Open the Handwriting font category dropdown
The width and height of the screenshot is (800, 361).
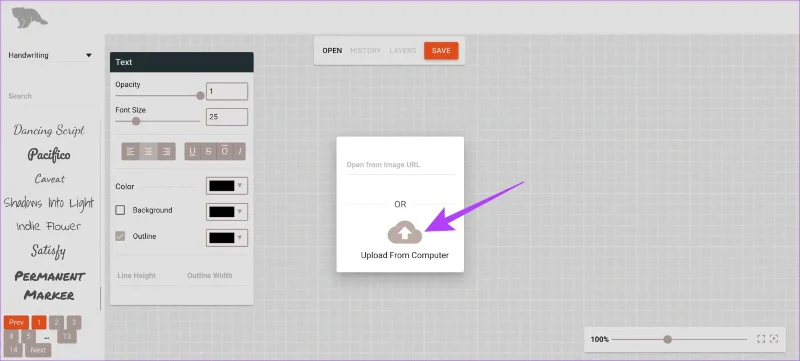pyautogui.click(x=50, y=55)
